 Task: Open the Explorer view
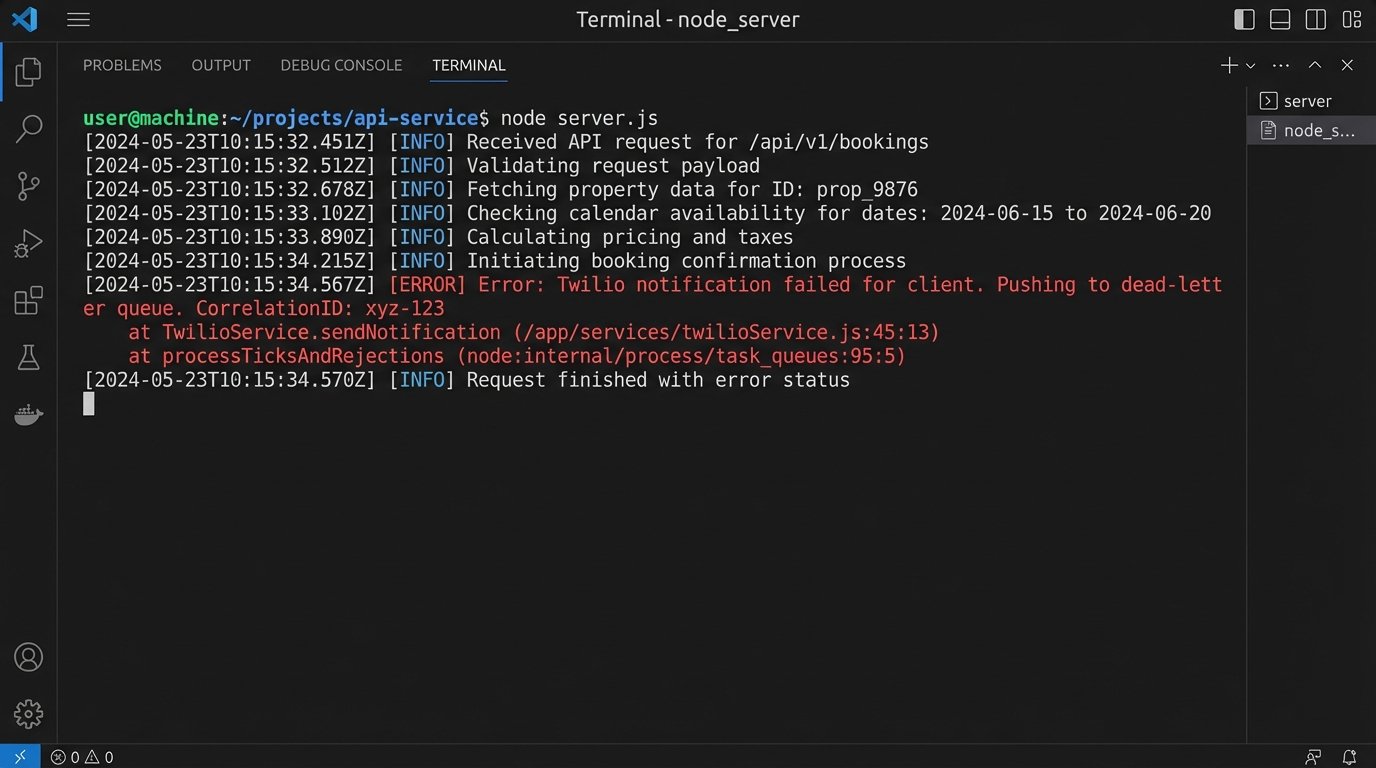pos(28,70)
